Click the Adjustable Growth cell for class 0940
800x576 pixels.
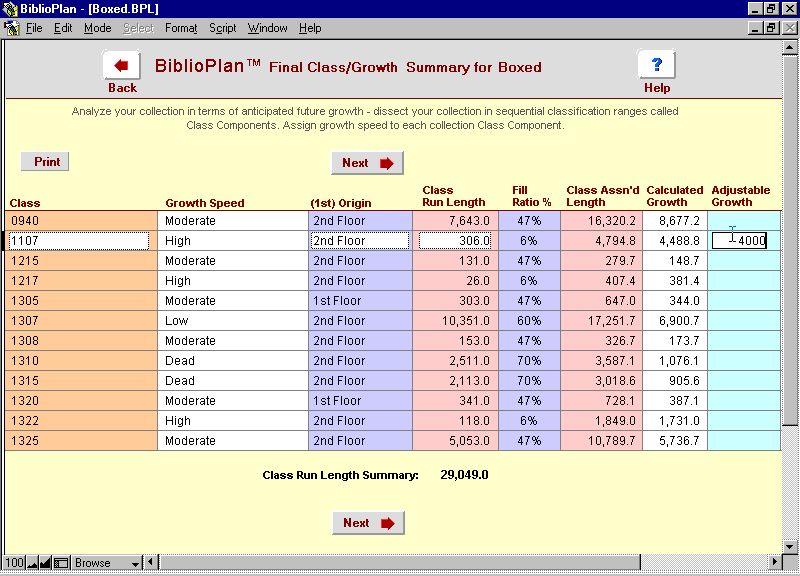[744, 221]
